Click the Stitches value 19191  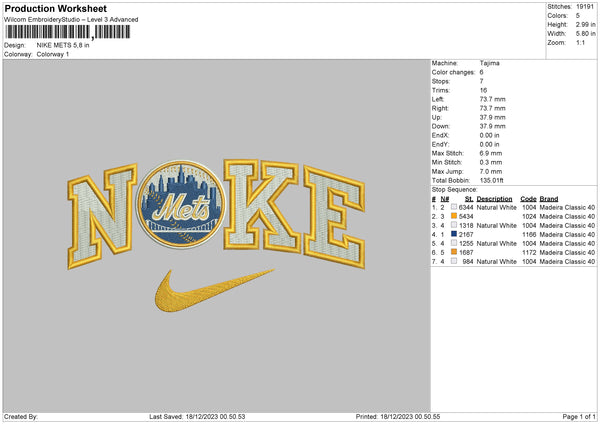pyautogui.click(x=585, y=7)
